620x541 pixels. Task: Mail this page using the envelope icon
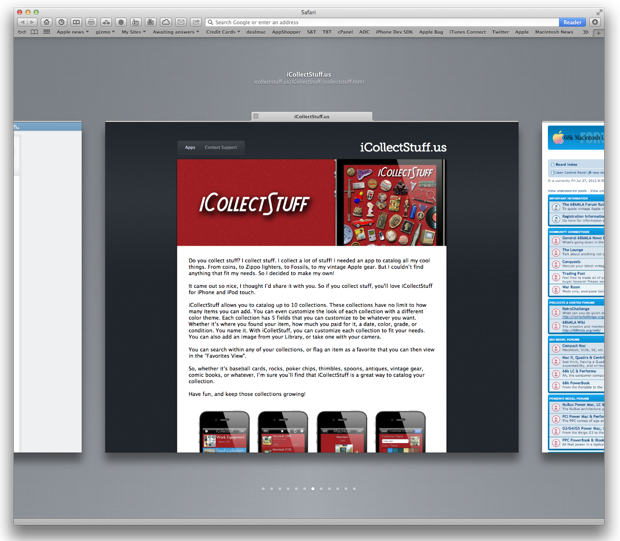click(x=181, y=22)
